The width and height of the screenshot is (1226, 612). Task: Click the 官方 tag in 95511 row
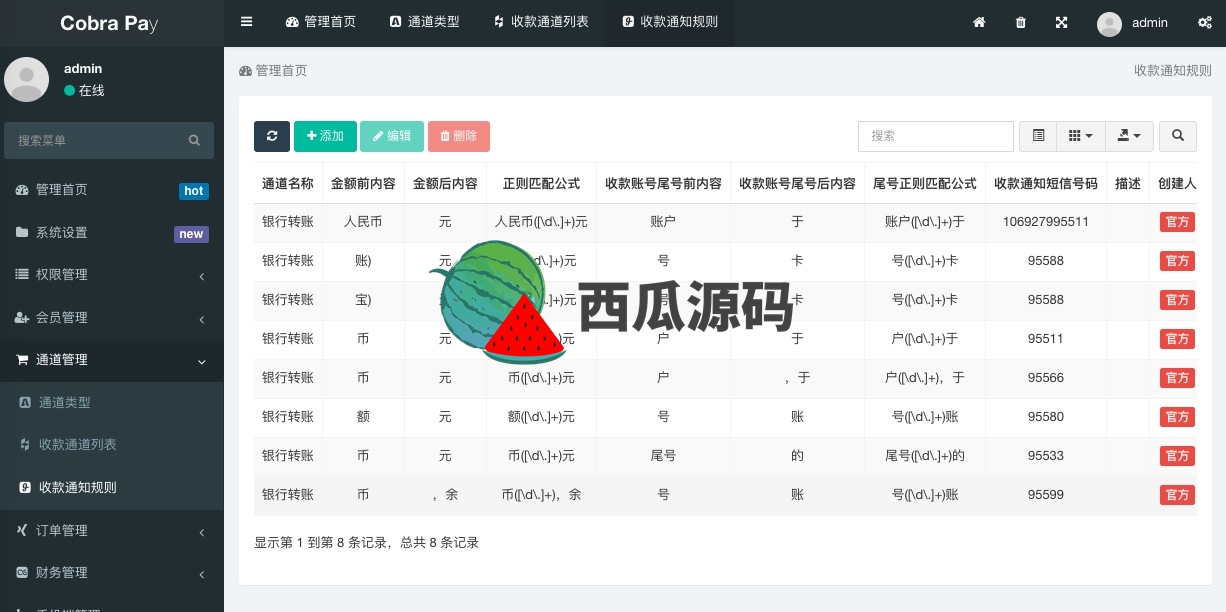point(1177,339)
